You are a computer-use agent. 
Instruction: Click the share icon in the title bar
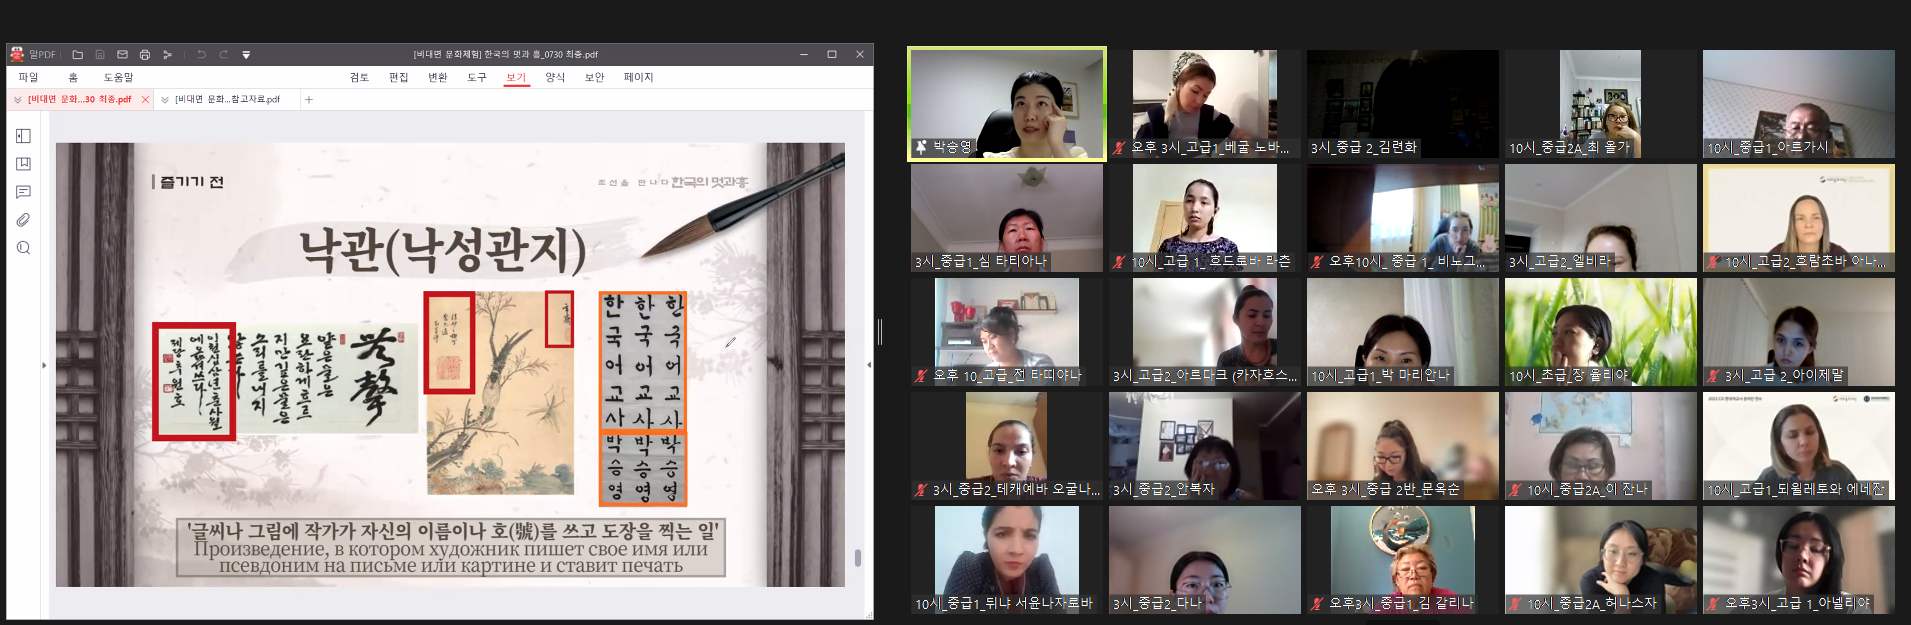pos(167,54)
